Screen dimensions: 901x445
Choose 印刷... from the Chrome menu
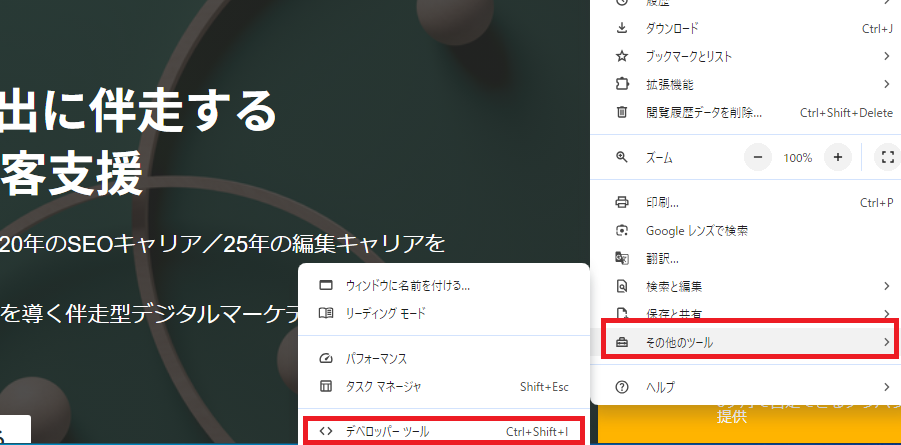point(745,202)
